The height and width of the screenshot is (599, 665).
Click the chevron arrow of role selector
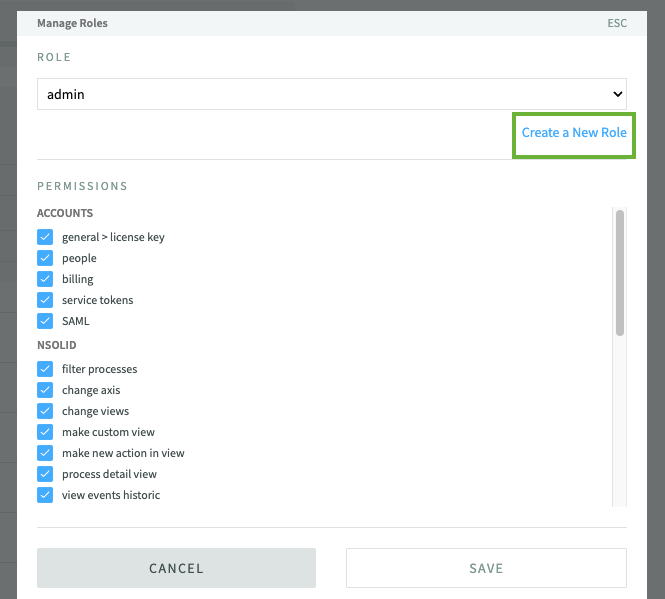[616, 94]
